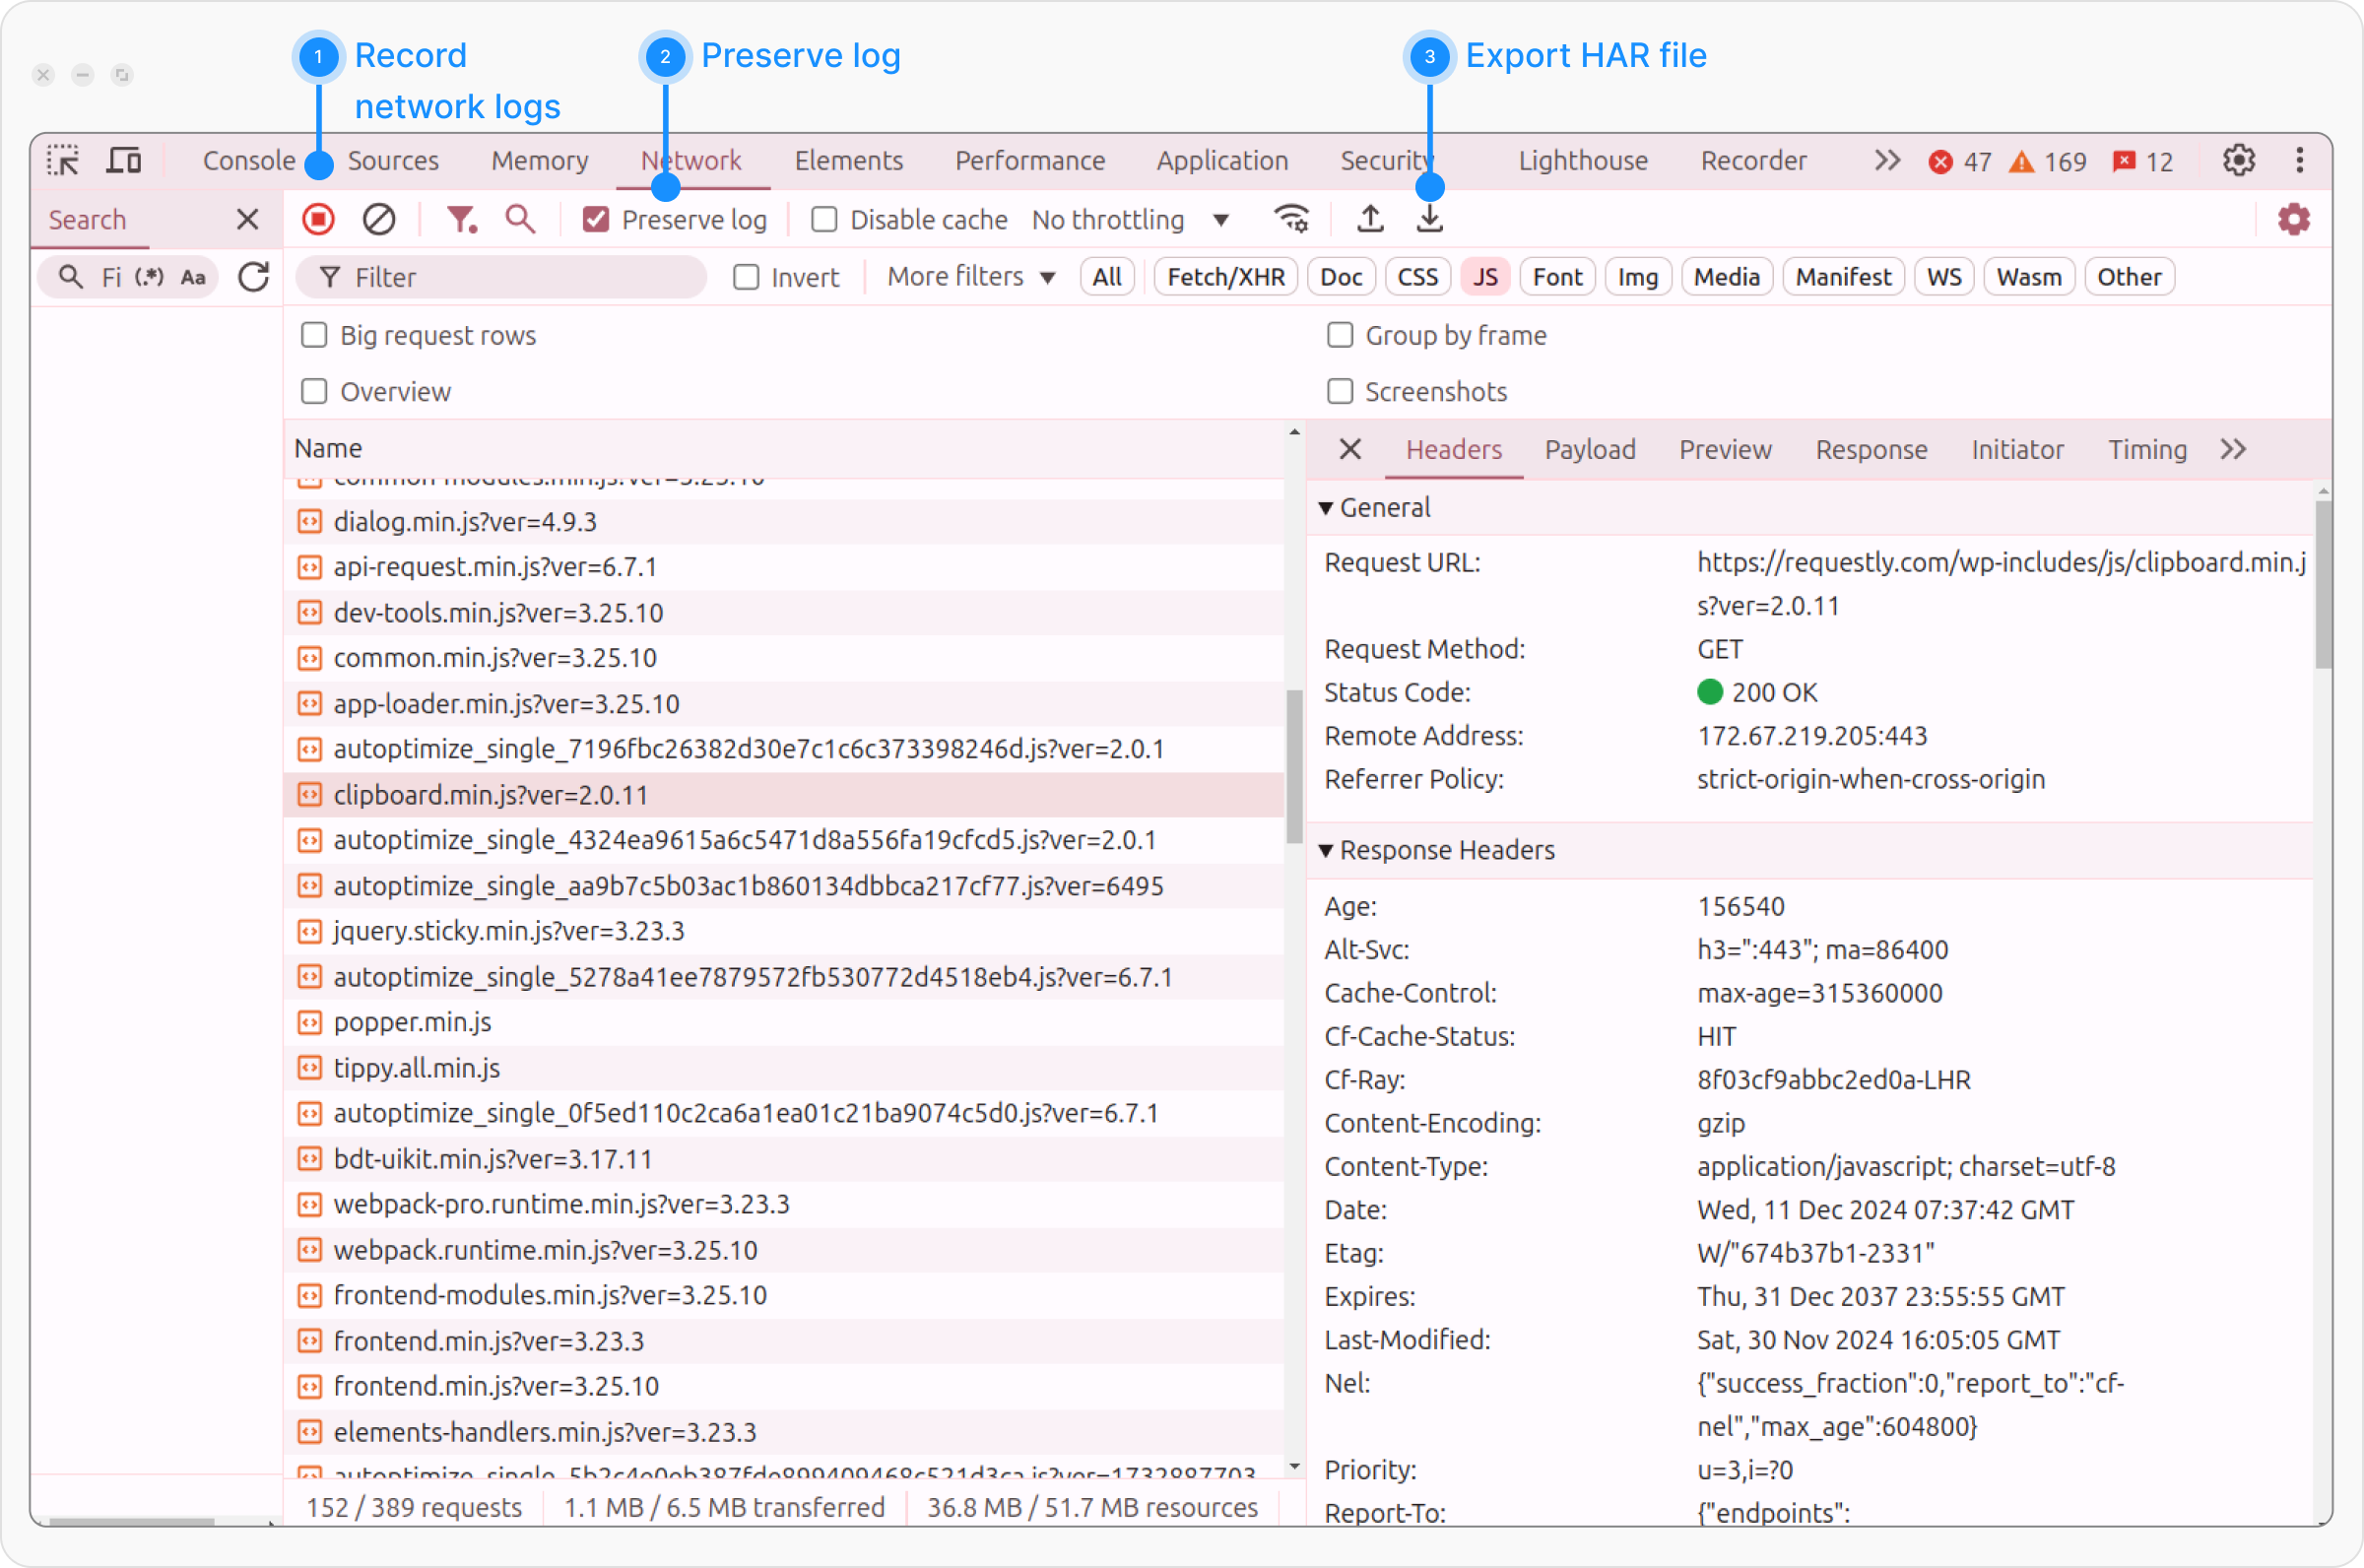Filter requests by Fetch/XHR
The height and width of the screenshot is (1568, 2364).
(1224, 276)
